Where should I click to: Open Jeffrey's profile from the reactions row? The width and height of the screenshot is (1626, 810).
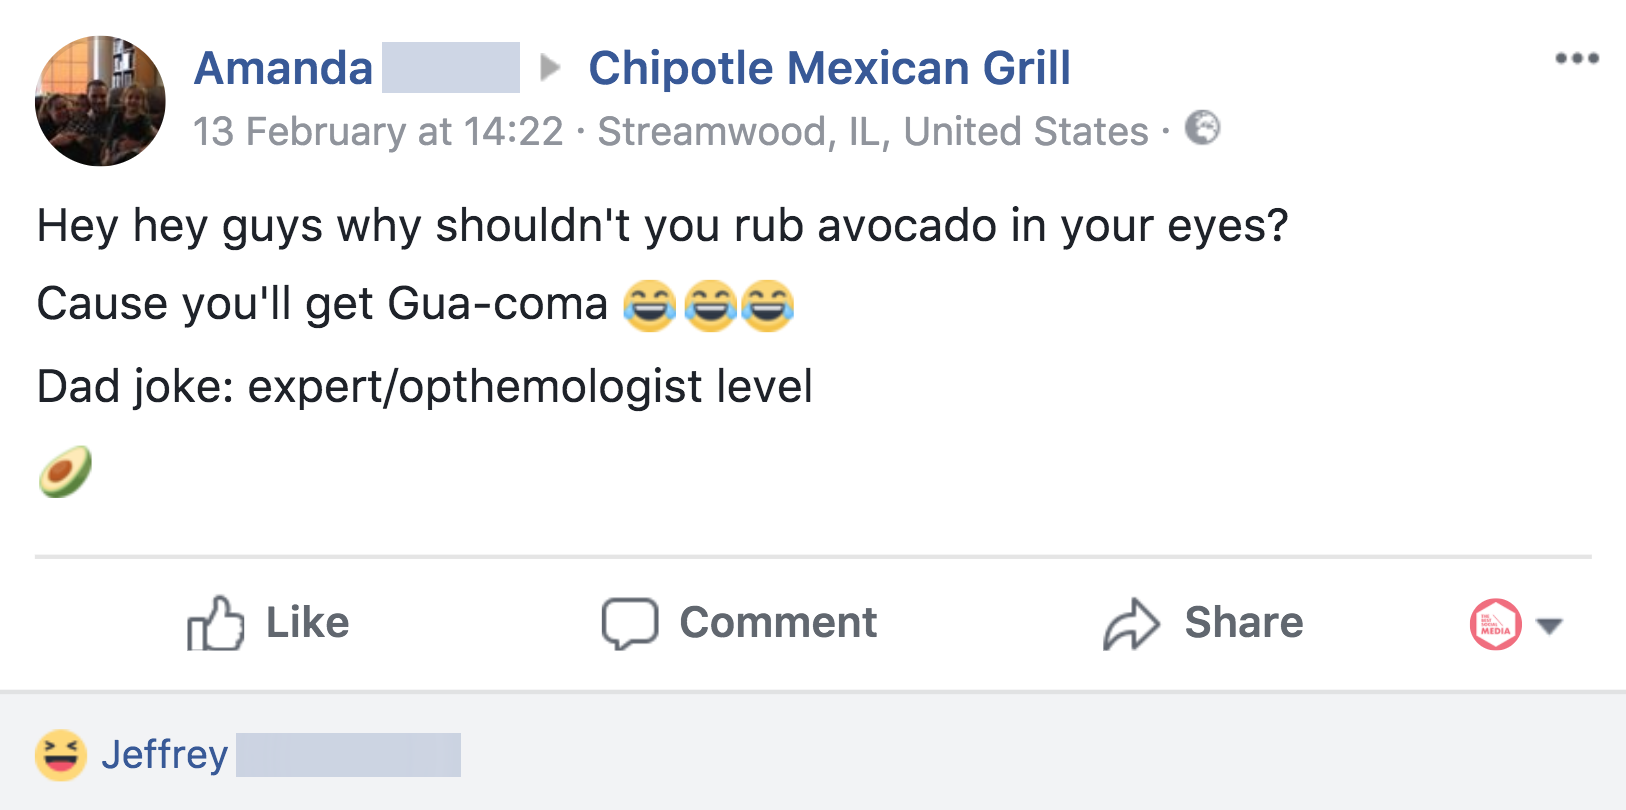[x=165, y=755]
